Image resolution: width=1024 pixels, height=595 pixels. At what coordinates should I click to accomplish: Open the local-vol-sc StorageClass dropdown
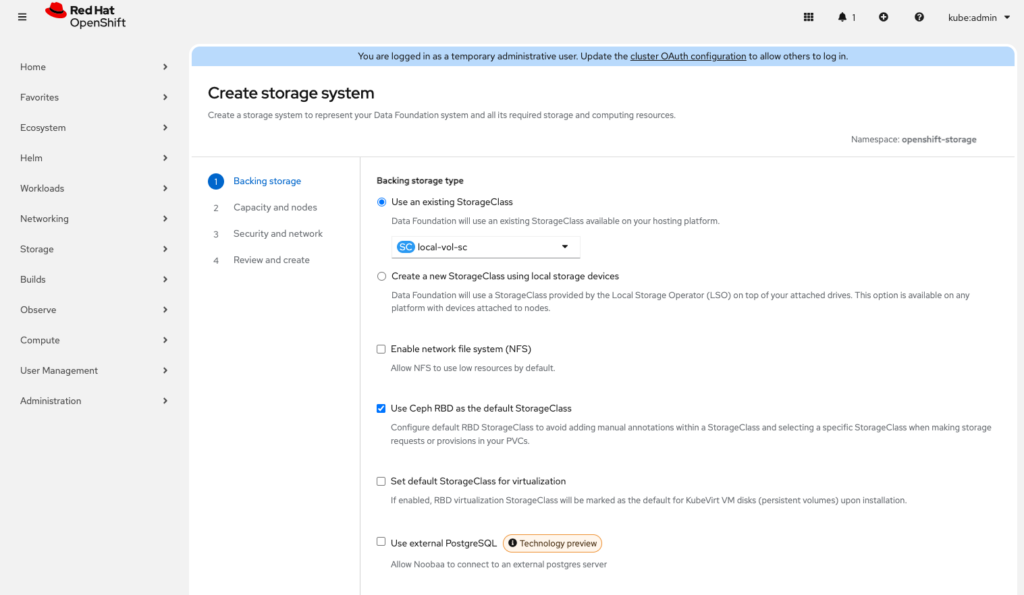click(485, 247)
